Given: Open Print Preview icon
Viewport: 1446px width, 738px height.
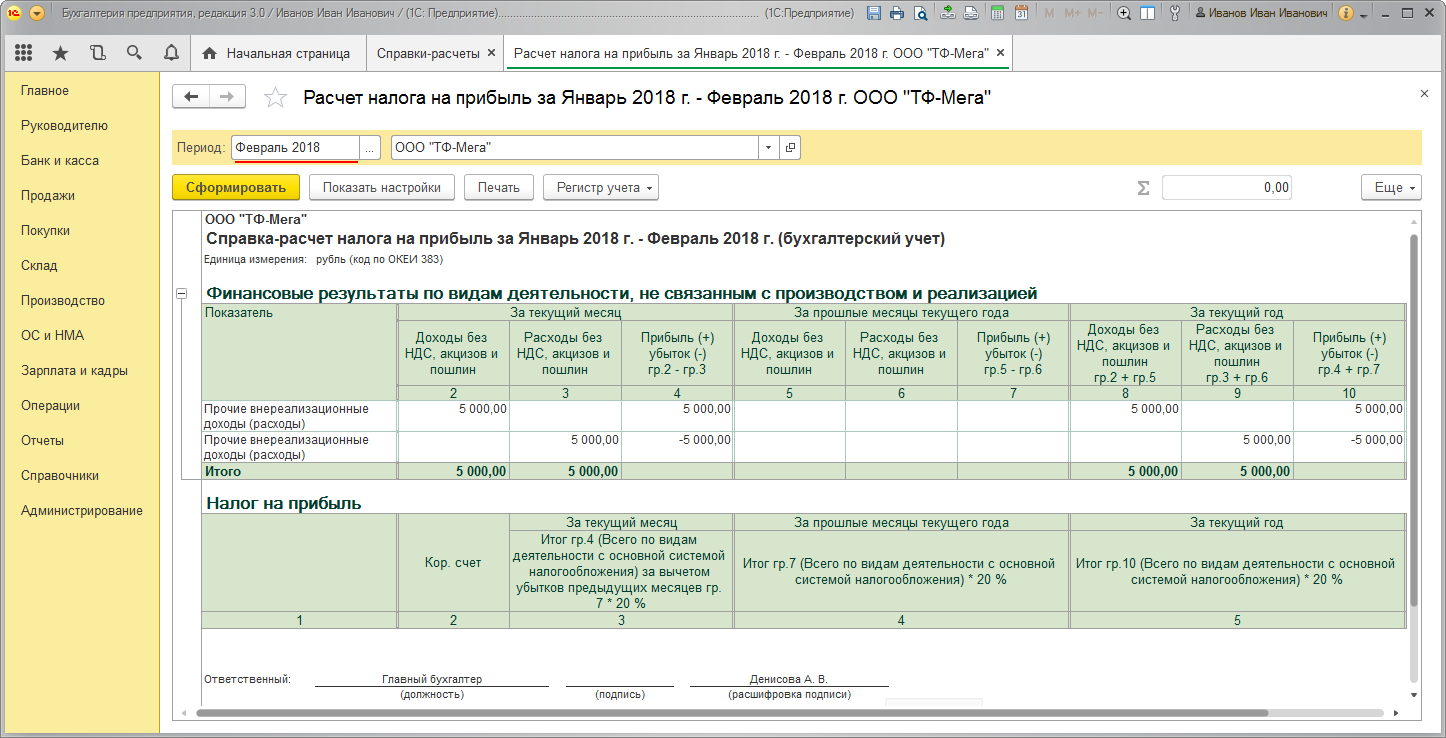Looking at the screenshot, I should pyautogui.click(x=920, y=14).
